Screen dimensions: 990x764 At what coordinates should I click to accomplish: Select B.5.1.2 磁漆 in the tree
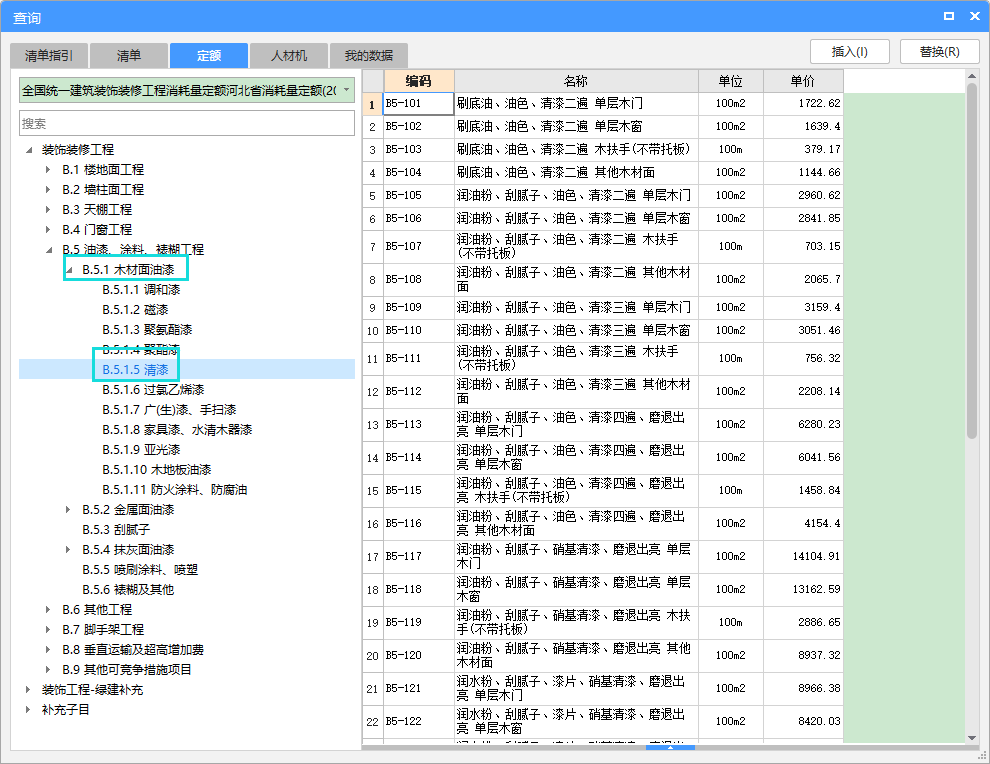coord(135,310)
